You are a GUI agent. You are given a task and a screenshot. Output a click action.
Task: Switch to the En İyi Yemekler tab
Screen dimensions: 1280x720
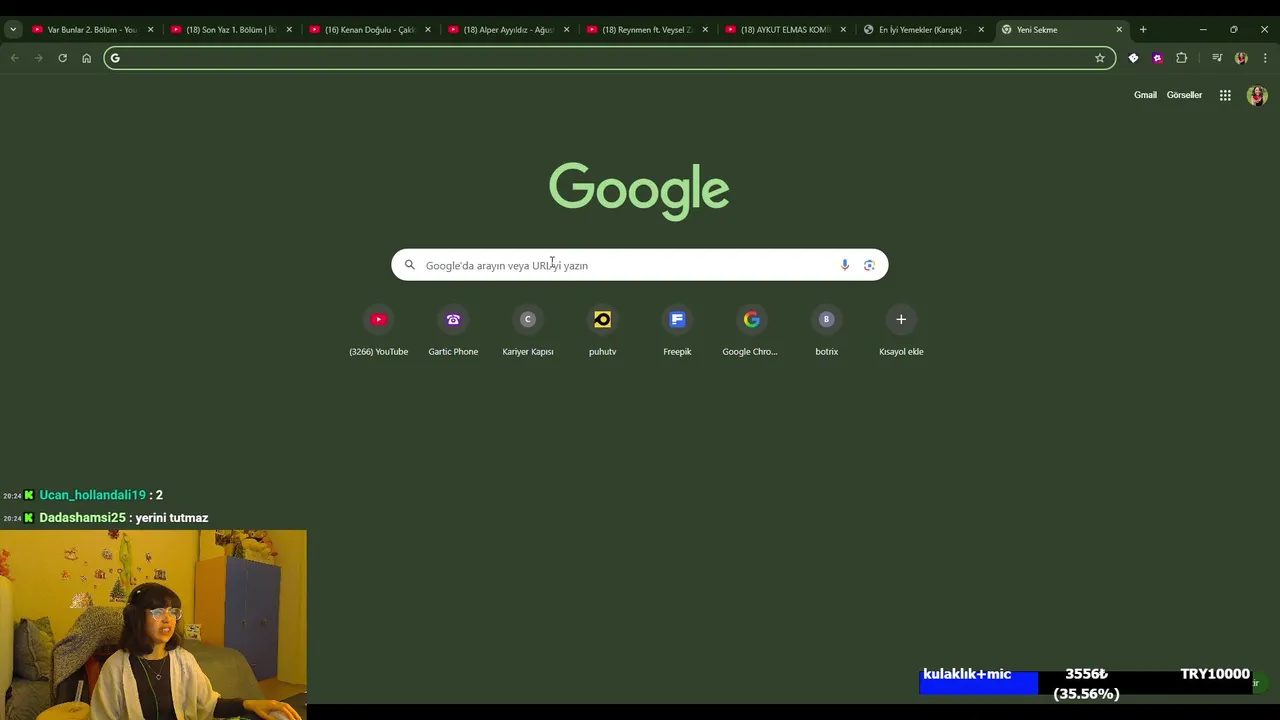(x=924, y=30)
